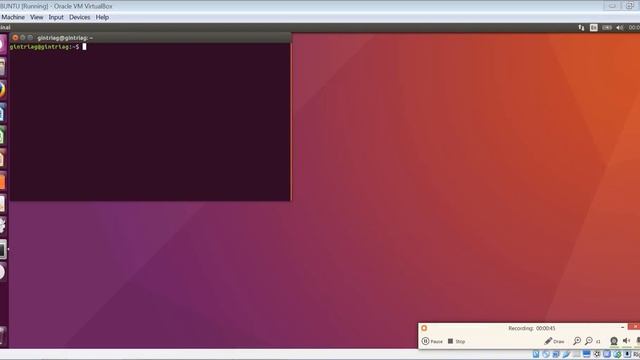Launch Firefox from the Ubuntu launcher
Image resolution: width=640 pixels, height=360 pixels.
(x=2, y=90)
